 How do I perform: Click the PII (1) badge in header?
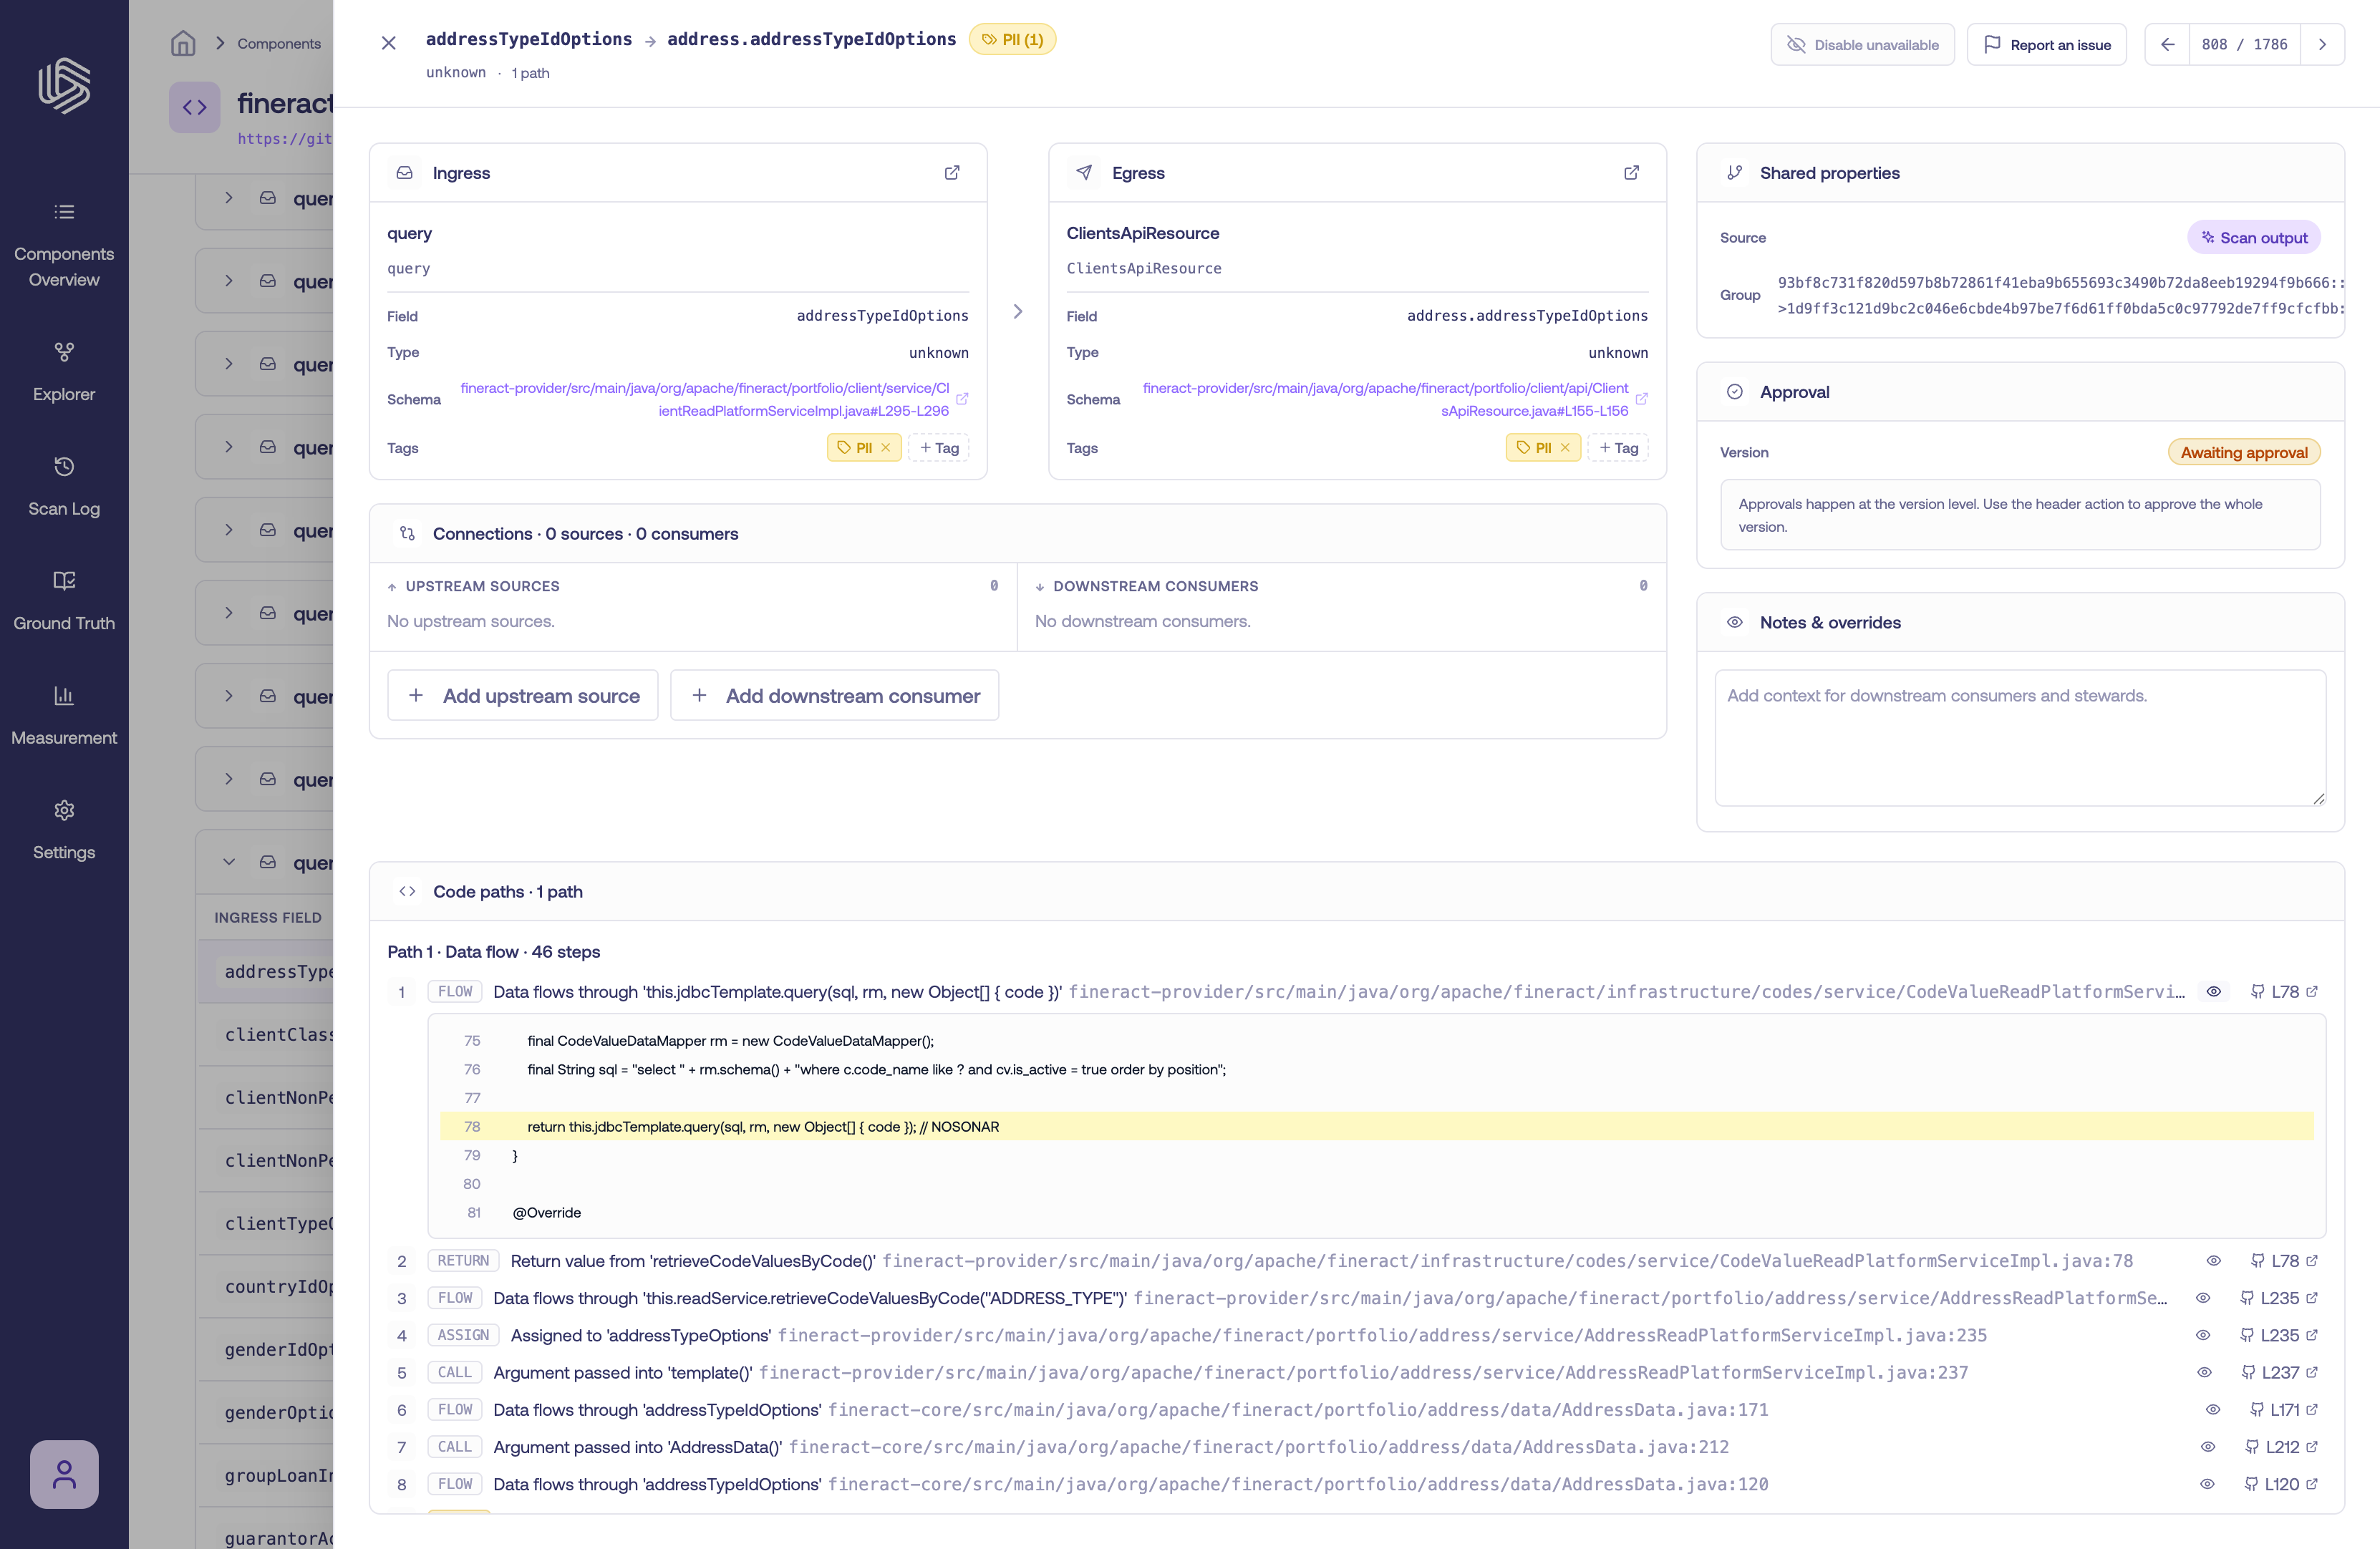[1012, 39]
